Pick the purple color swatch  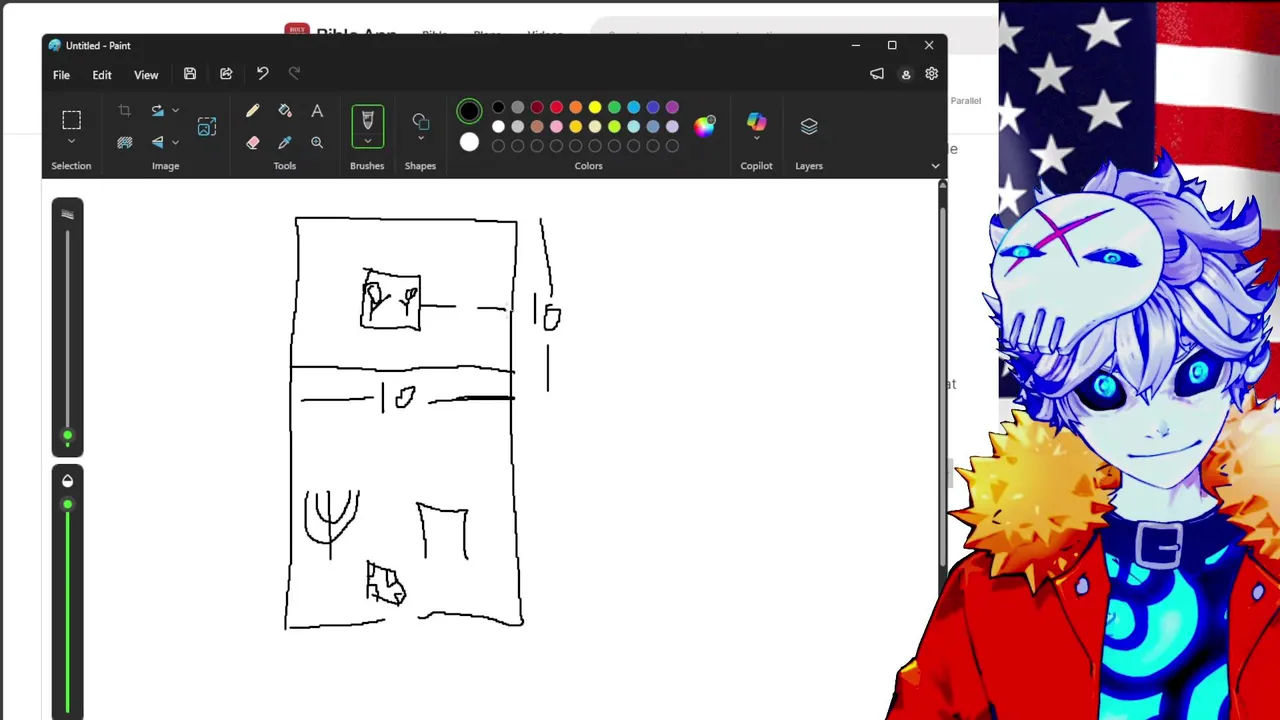672,107
